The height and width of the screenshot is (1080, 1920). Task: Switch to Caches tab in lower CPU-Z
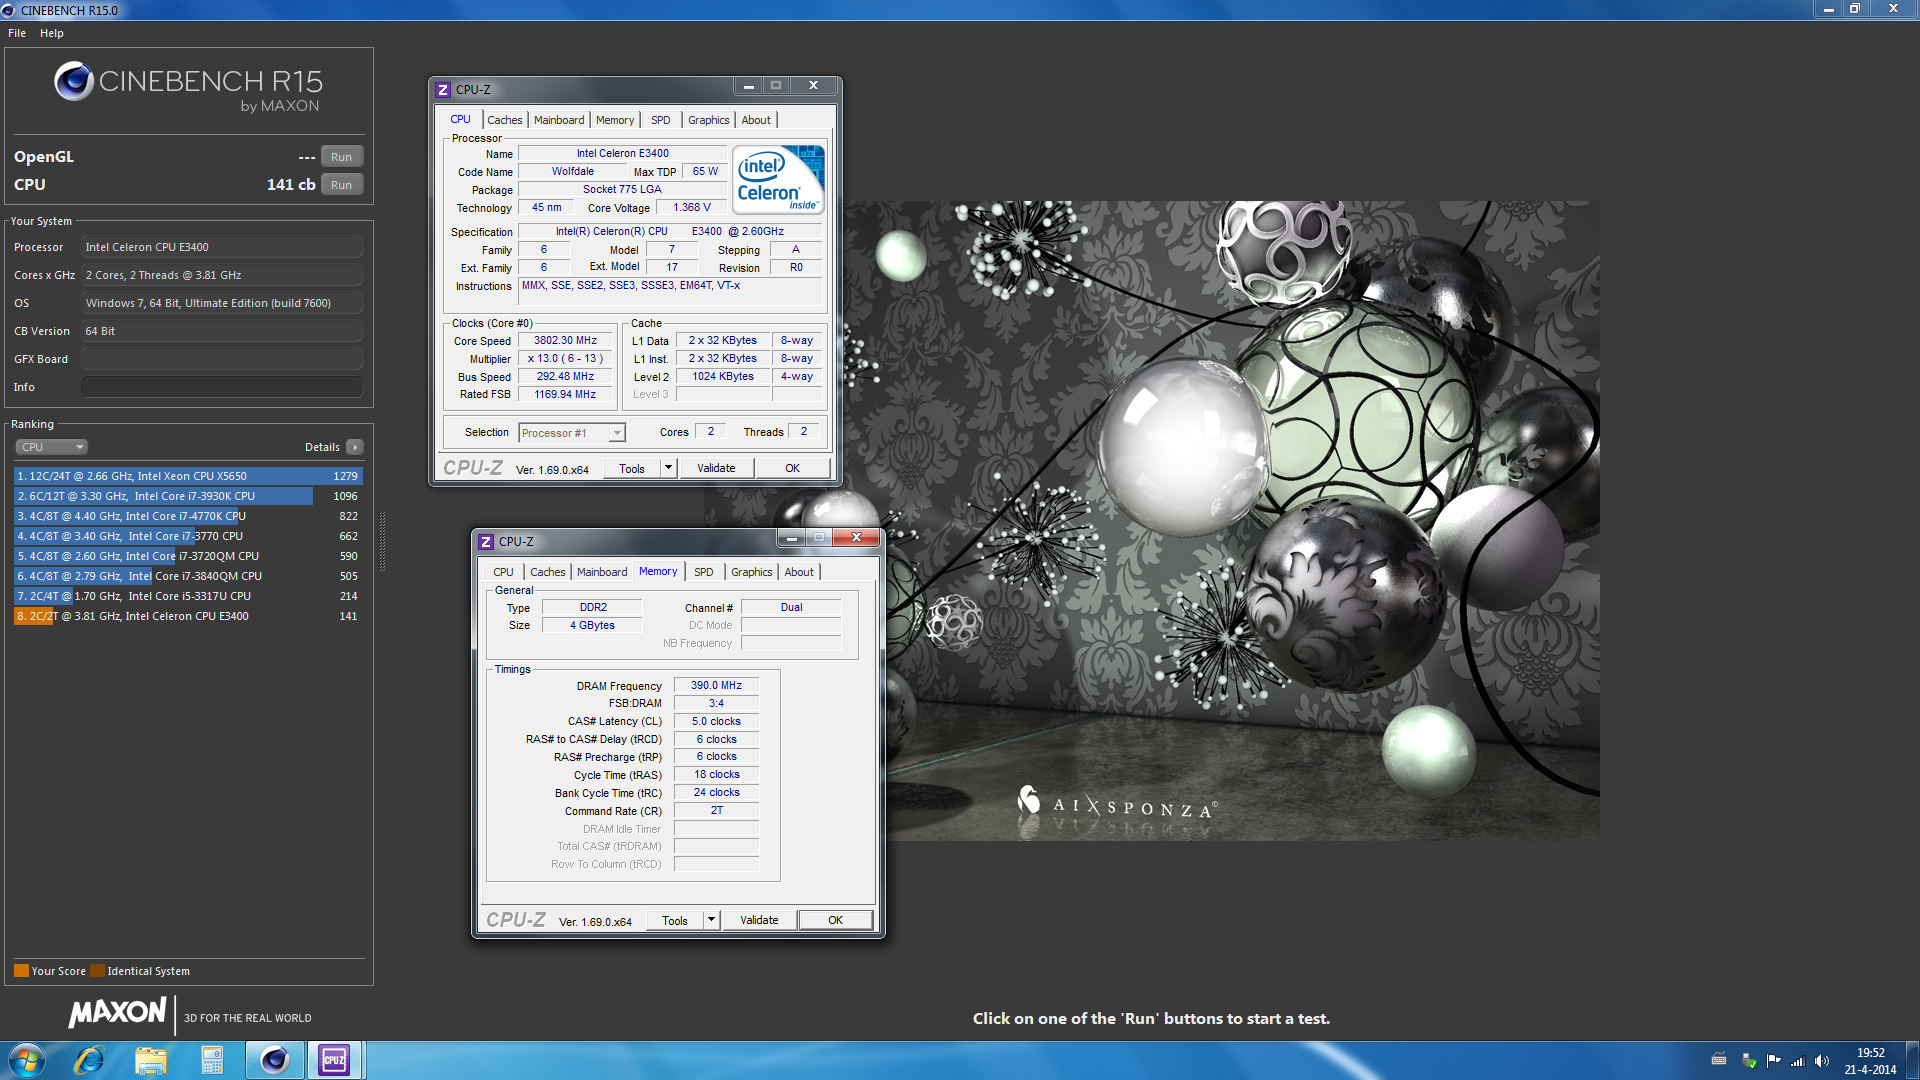pyautogui.click(x=547, y=572)
